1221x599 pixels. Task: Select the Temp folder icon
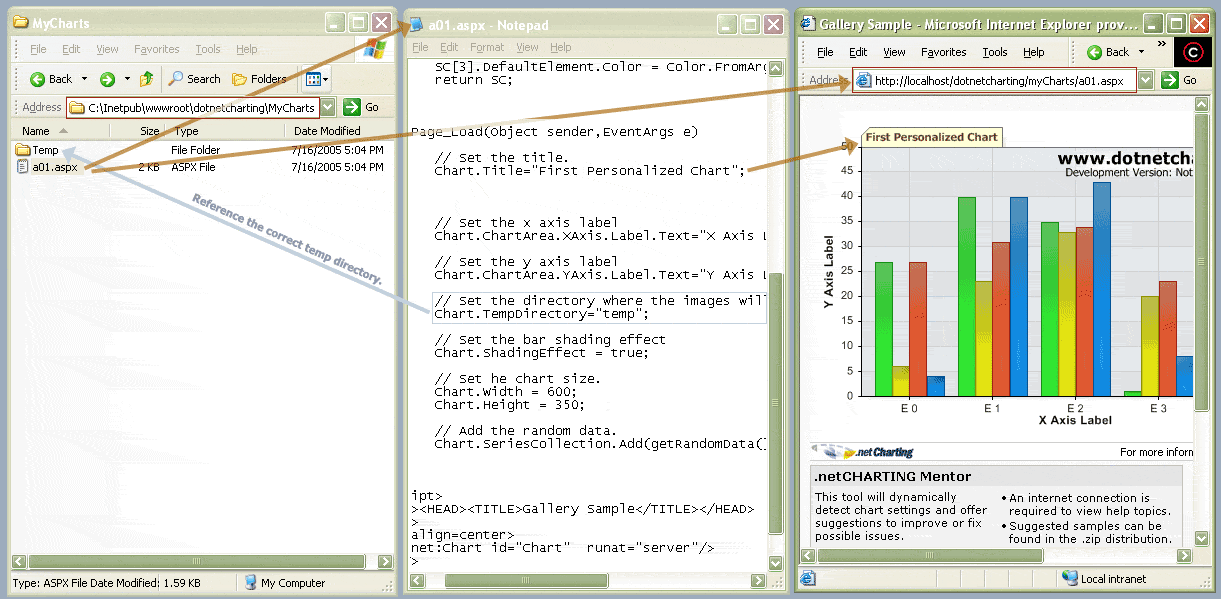pos(23,150)
